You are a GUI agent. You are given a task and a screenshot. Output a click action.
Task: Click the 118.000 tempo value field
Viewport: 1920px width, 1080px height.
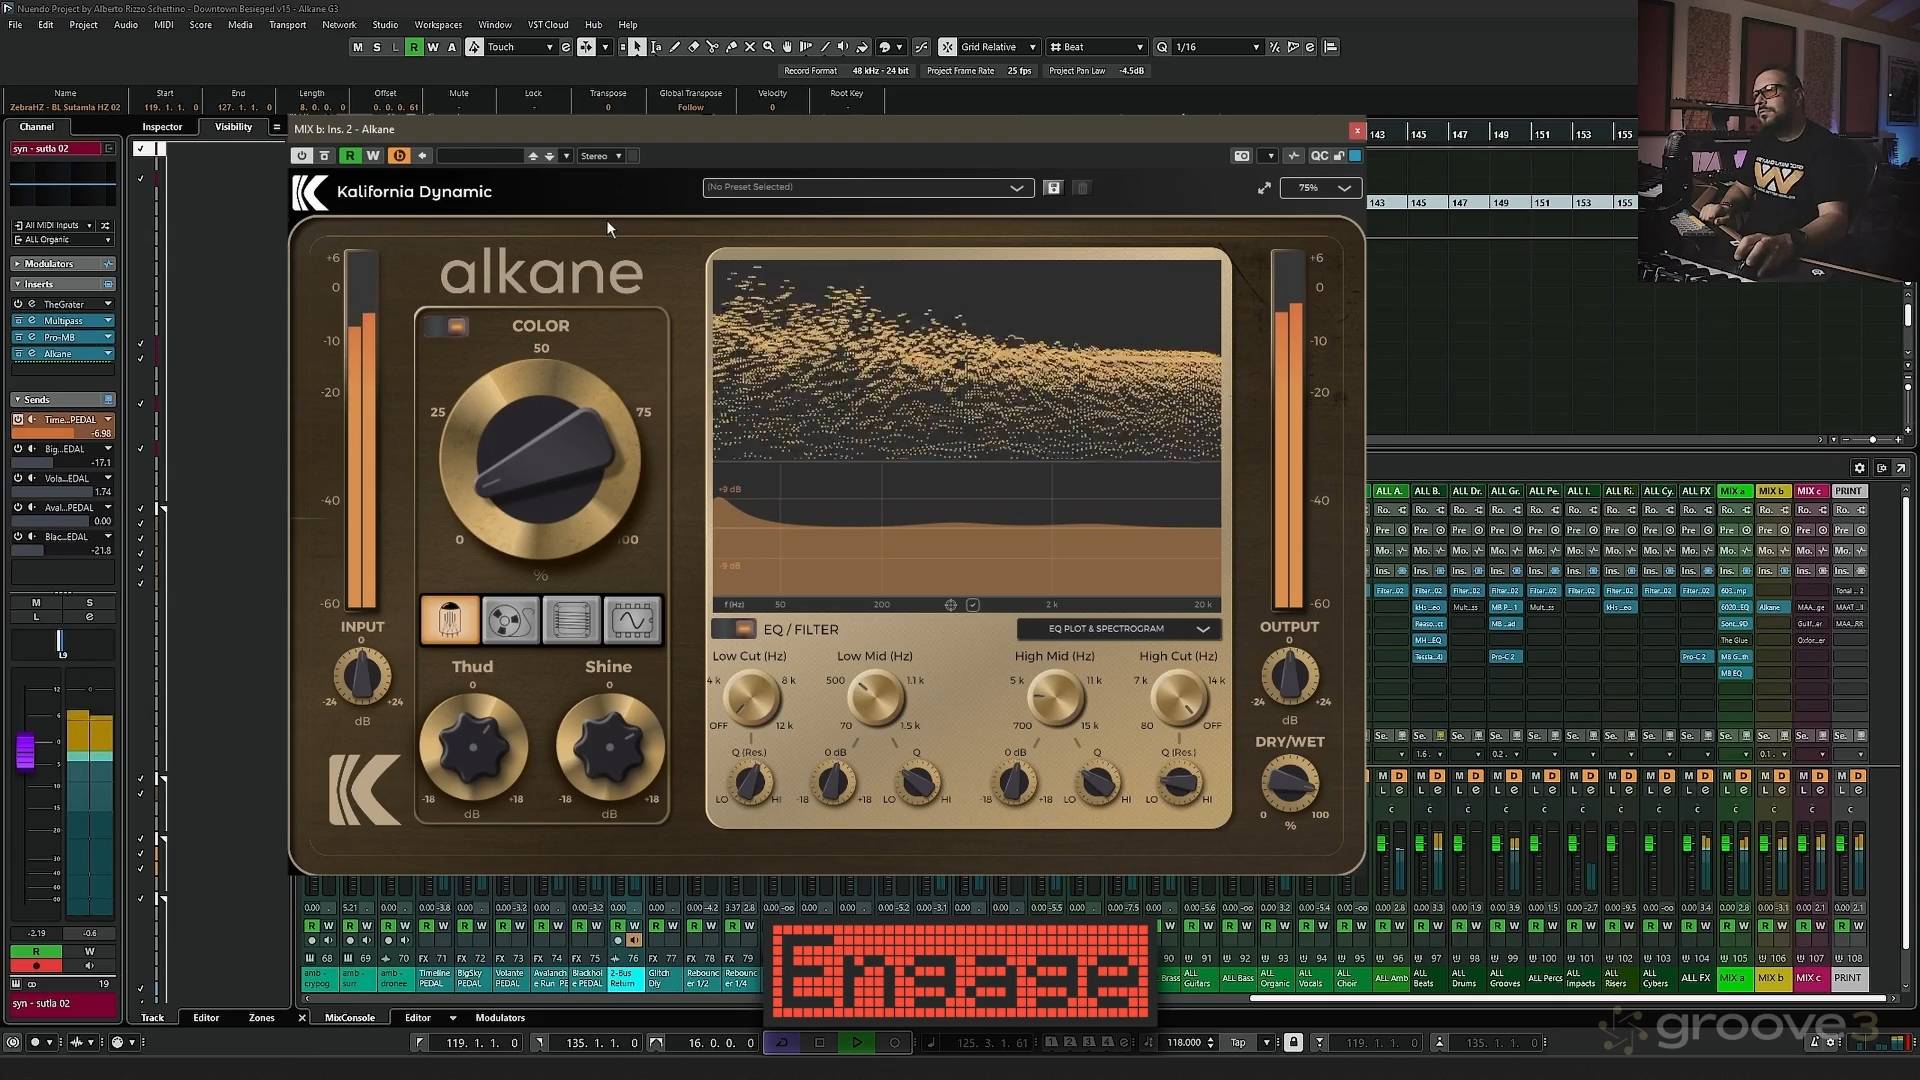pyautogui.click(x=1184, y=1043)
